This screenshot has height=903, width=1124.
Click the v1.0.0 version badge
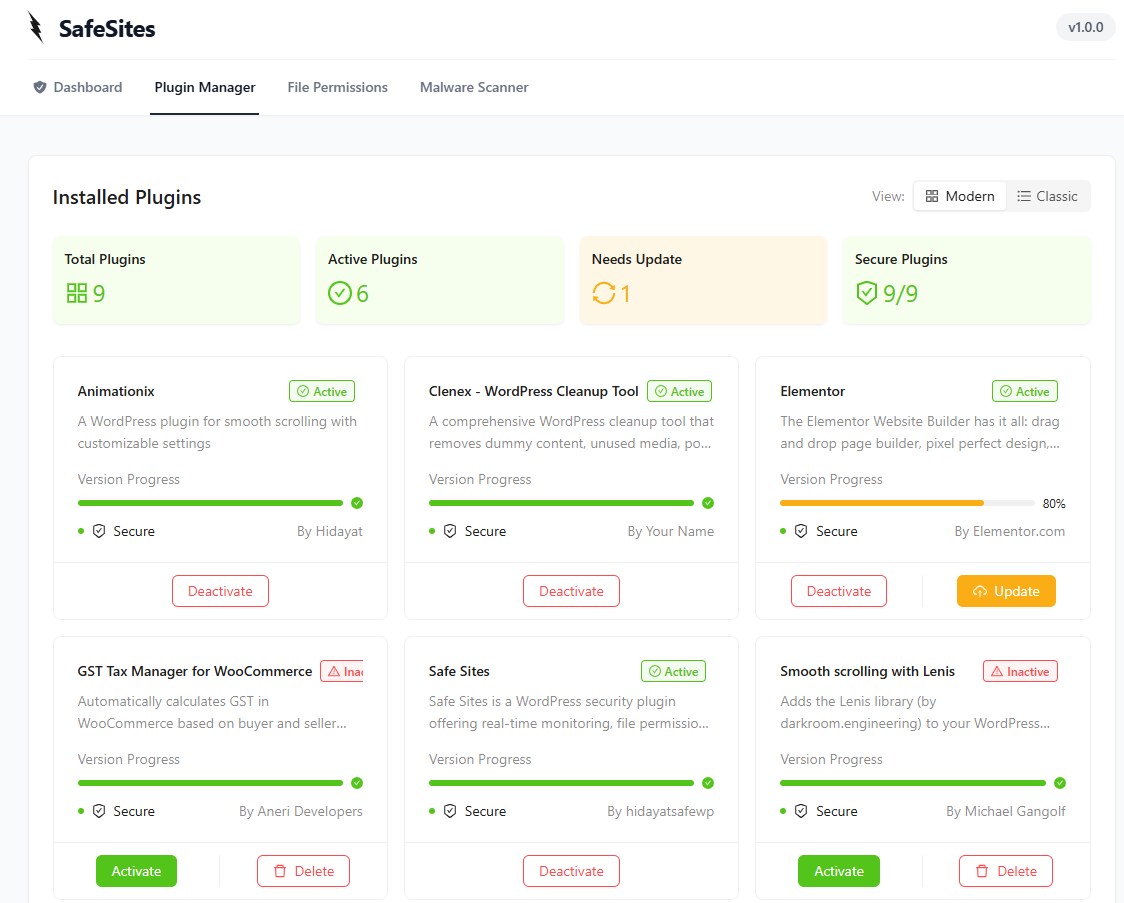[1085, 27]
